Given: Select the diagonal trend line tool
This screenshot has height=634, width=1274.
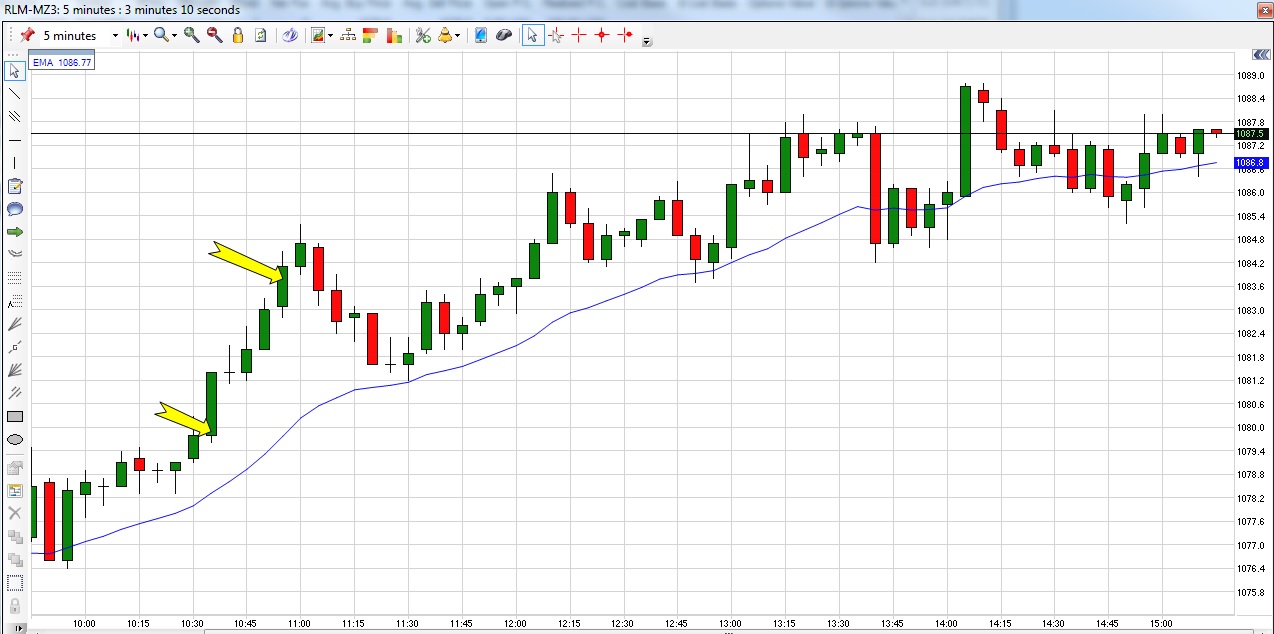Looking at the screenshot, I should tap(15, 94).
